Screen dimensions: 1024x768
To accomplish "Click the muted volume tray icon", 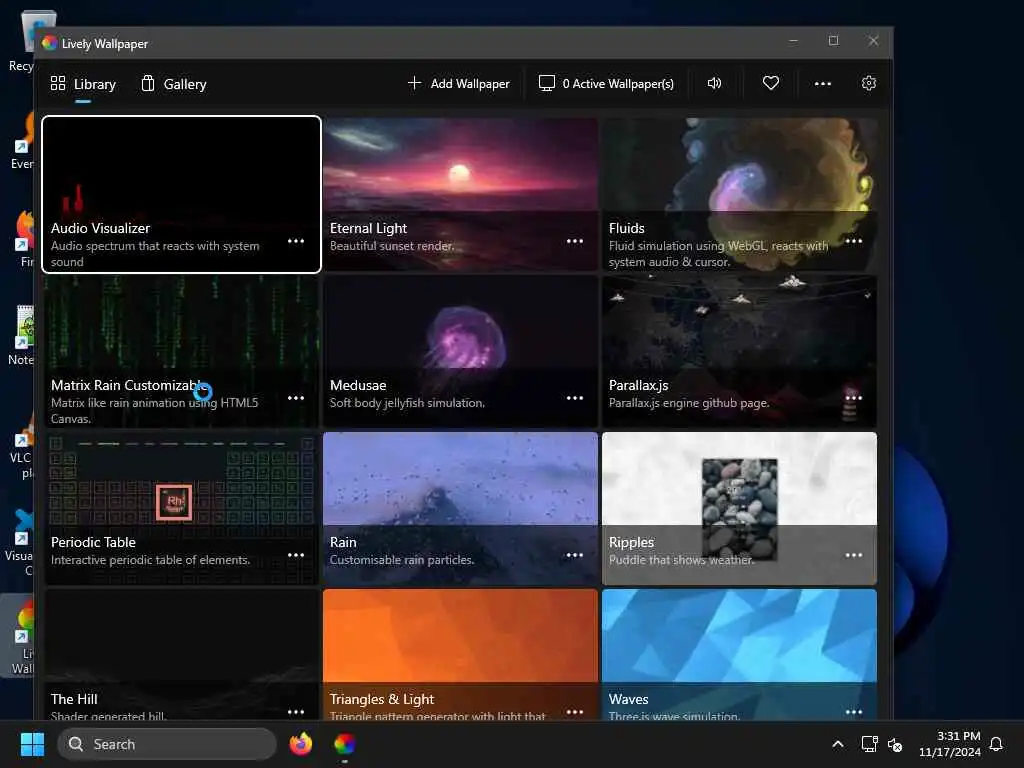I will (x=895, y=744).
